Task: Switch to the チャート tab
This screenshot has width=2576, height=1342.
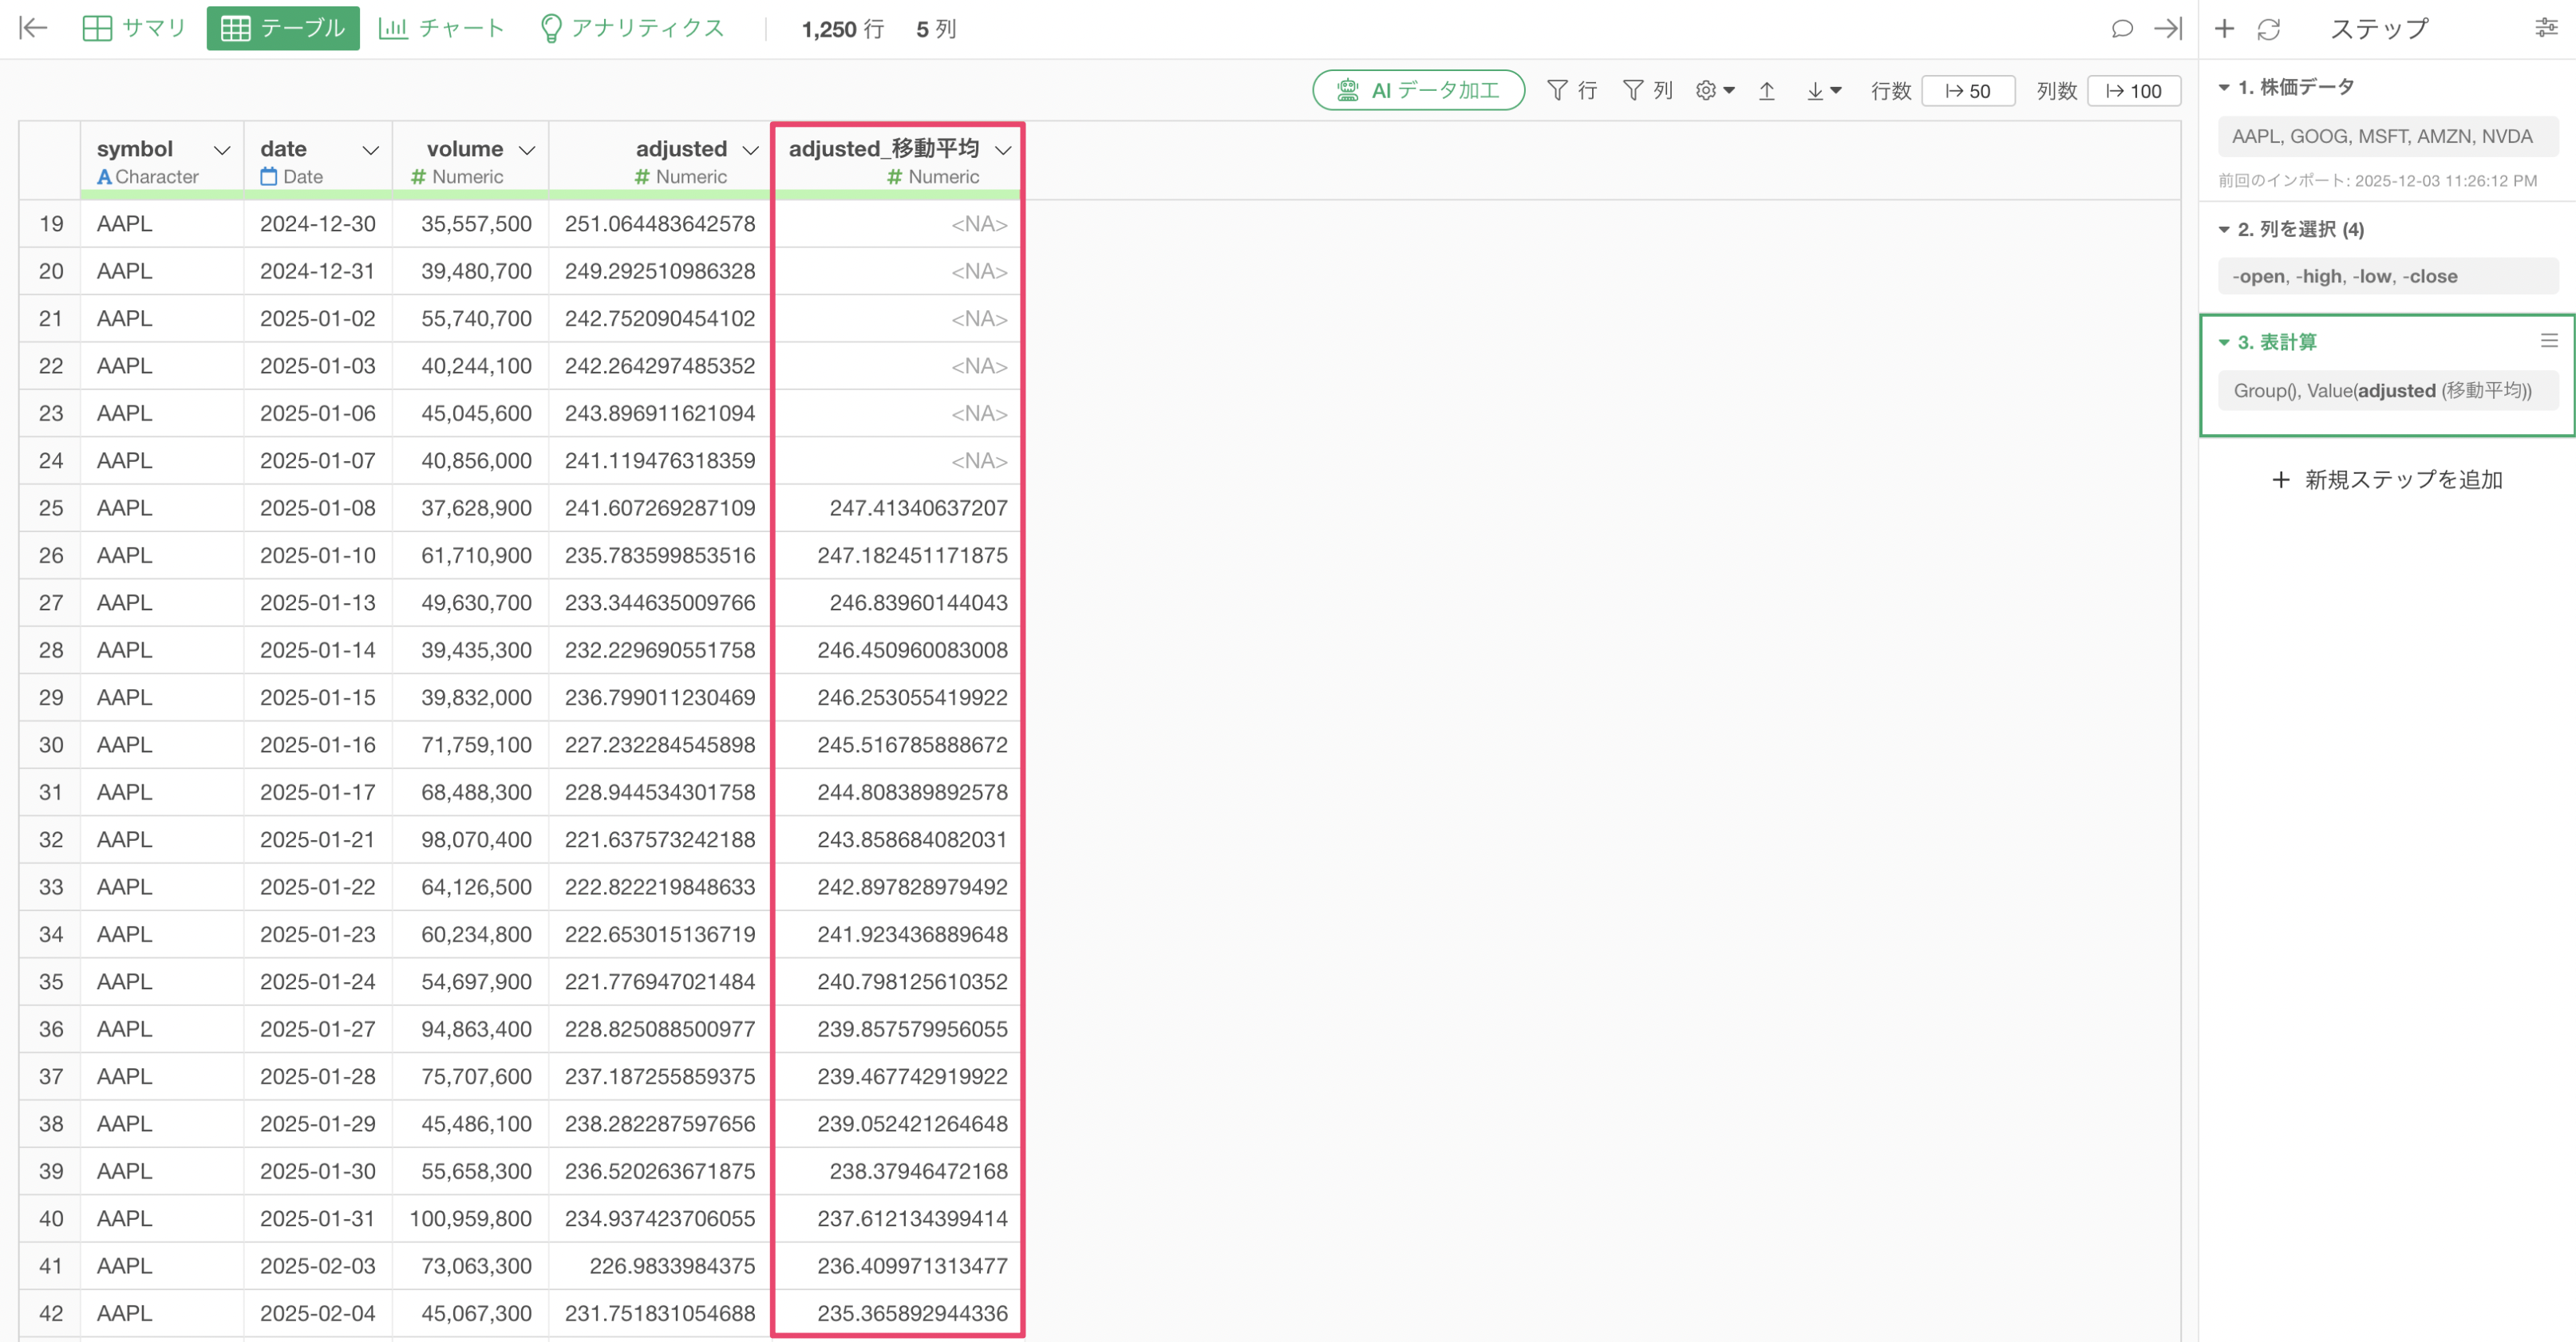Action: point(441,28)
